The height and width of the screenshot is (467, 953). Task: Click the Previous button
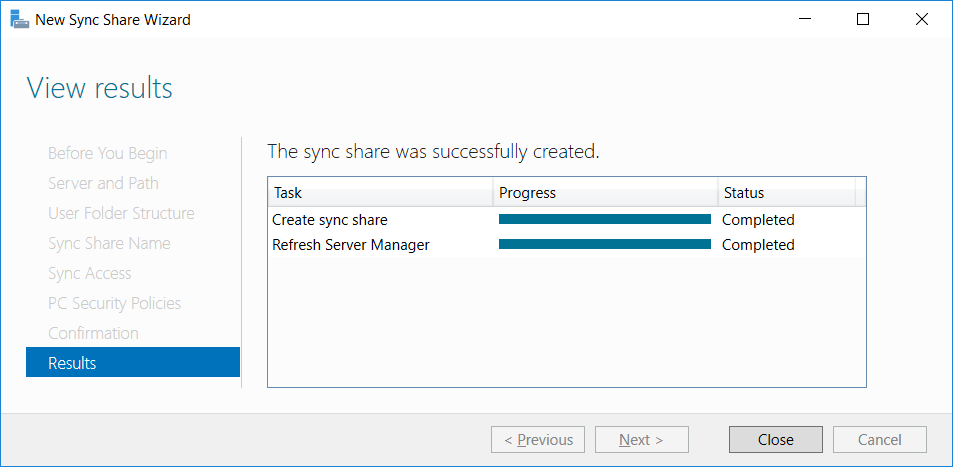pyautogui.click(x=538, y=440)
